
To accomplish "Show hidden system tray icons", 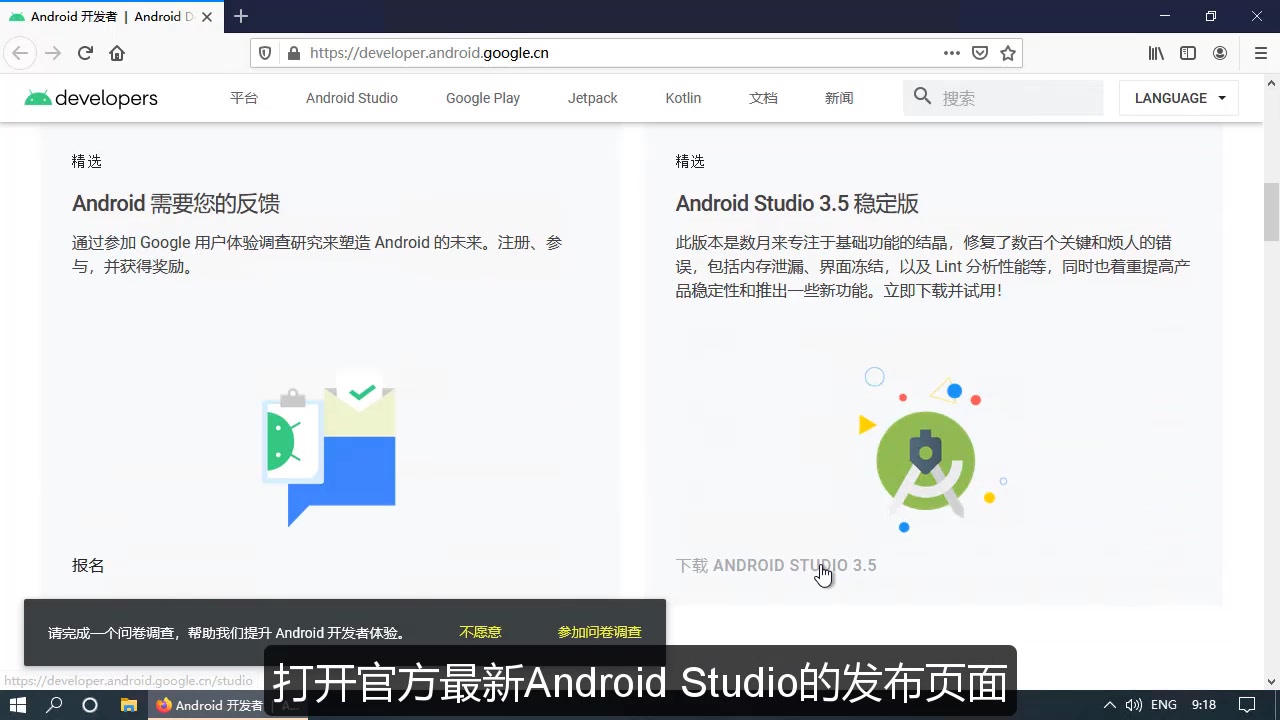I will tap(1109, 705).
